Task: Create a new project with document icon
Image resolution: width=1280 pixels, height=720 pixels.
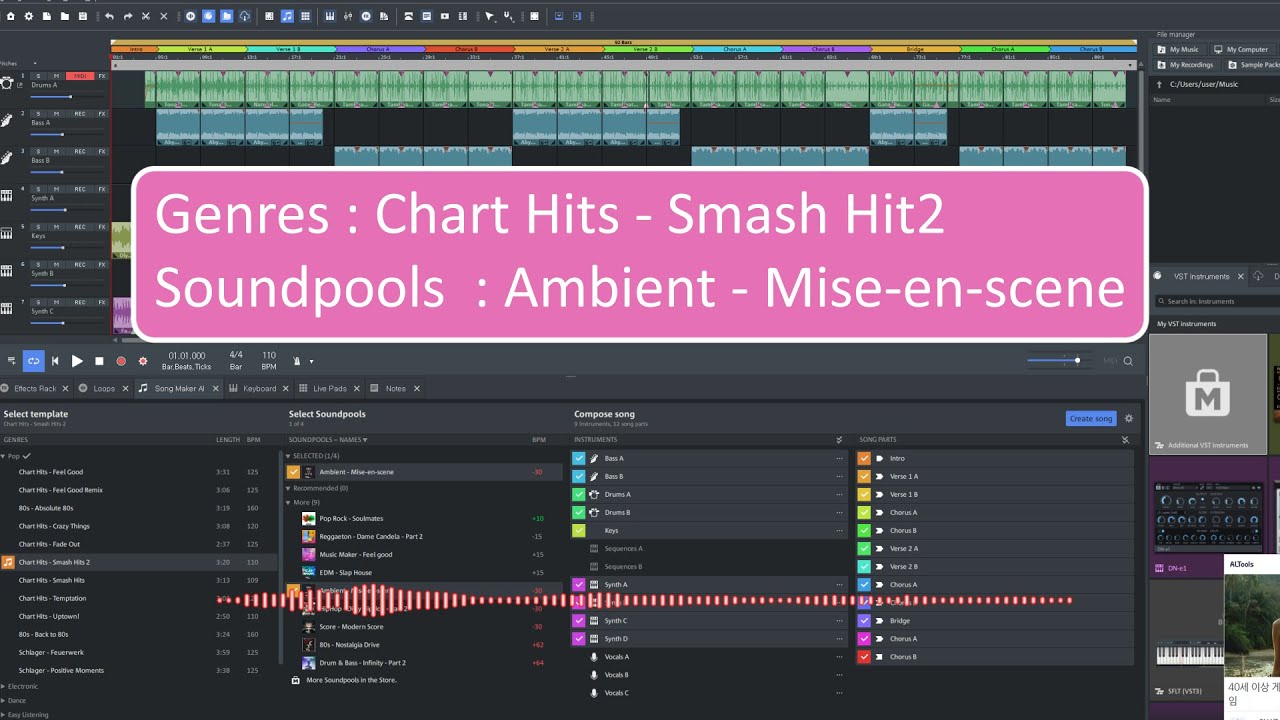Action: pyautogui.click(x=47, y=16)
